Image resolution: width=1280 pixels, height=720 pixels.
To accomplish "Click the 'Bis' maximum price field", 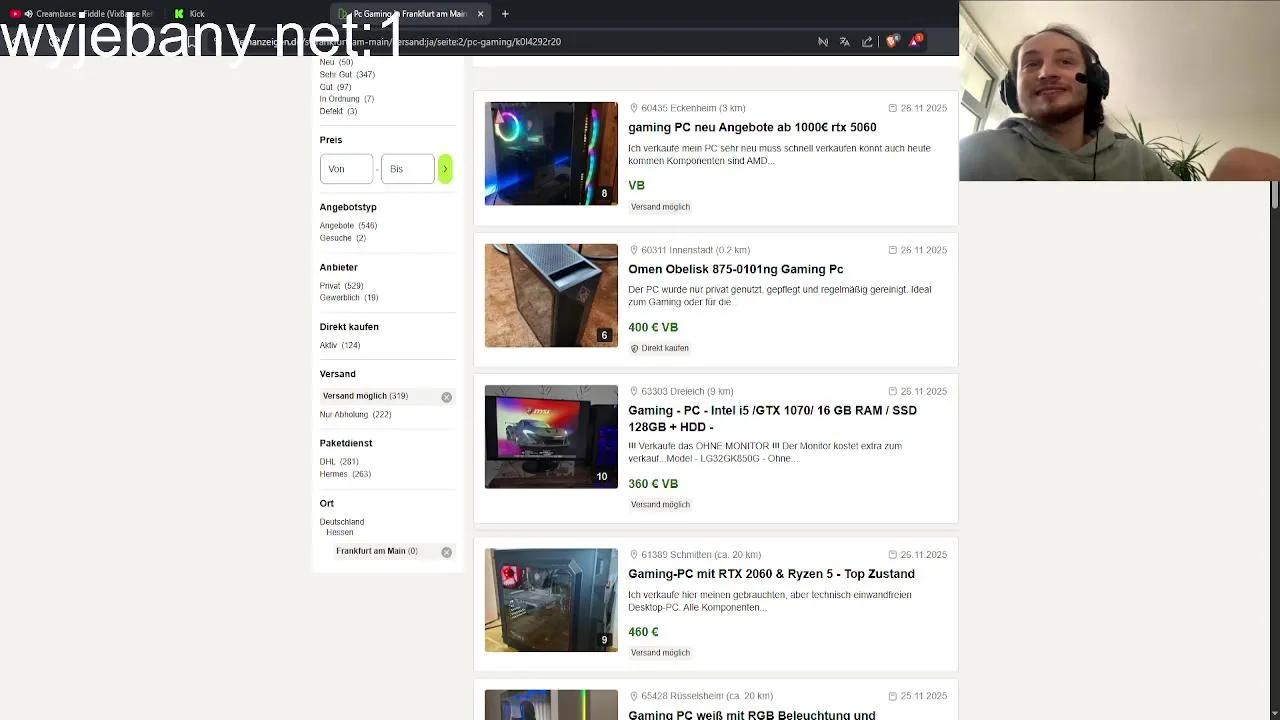I will 407,169.
